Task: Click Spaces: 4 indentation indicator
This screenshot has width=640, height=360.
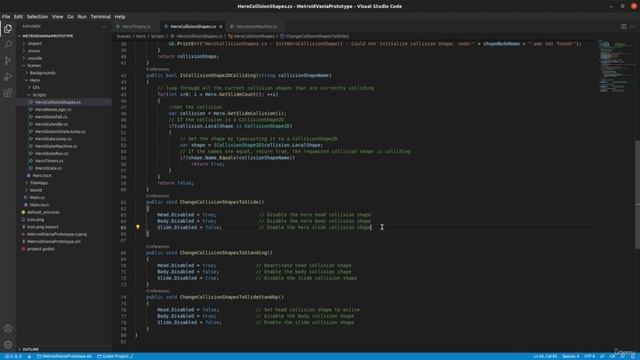Action: pos(570,356)
